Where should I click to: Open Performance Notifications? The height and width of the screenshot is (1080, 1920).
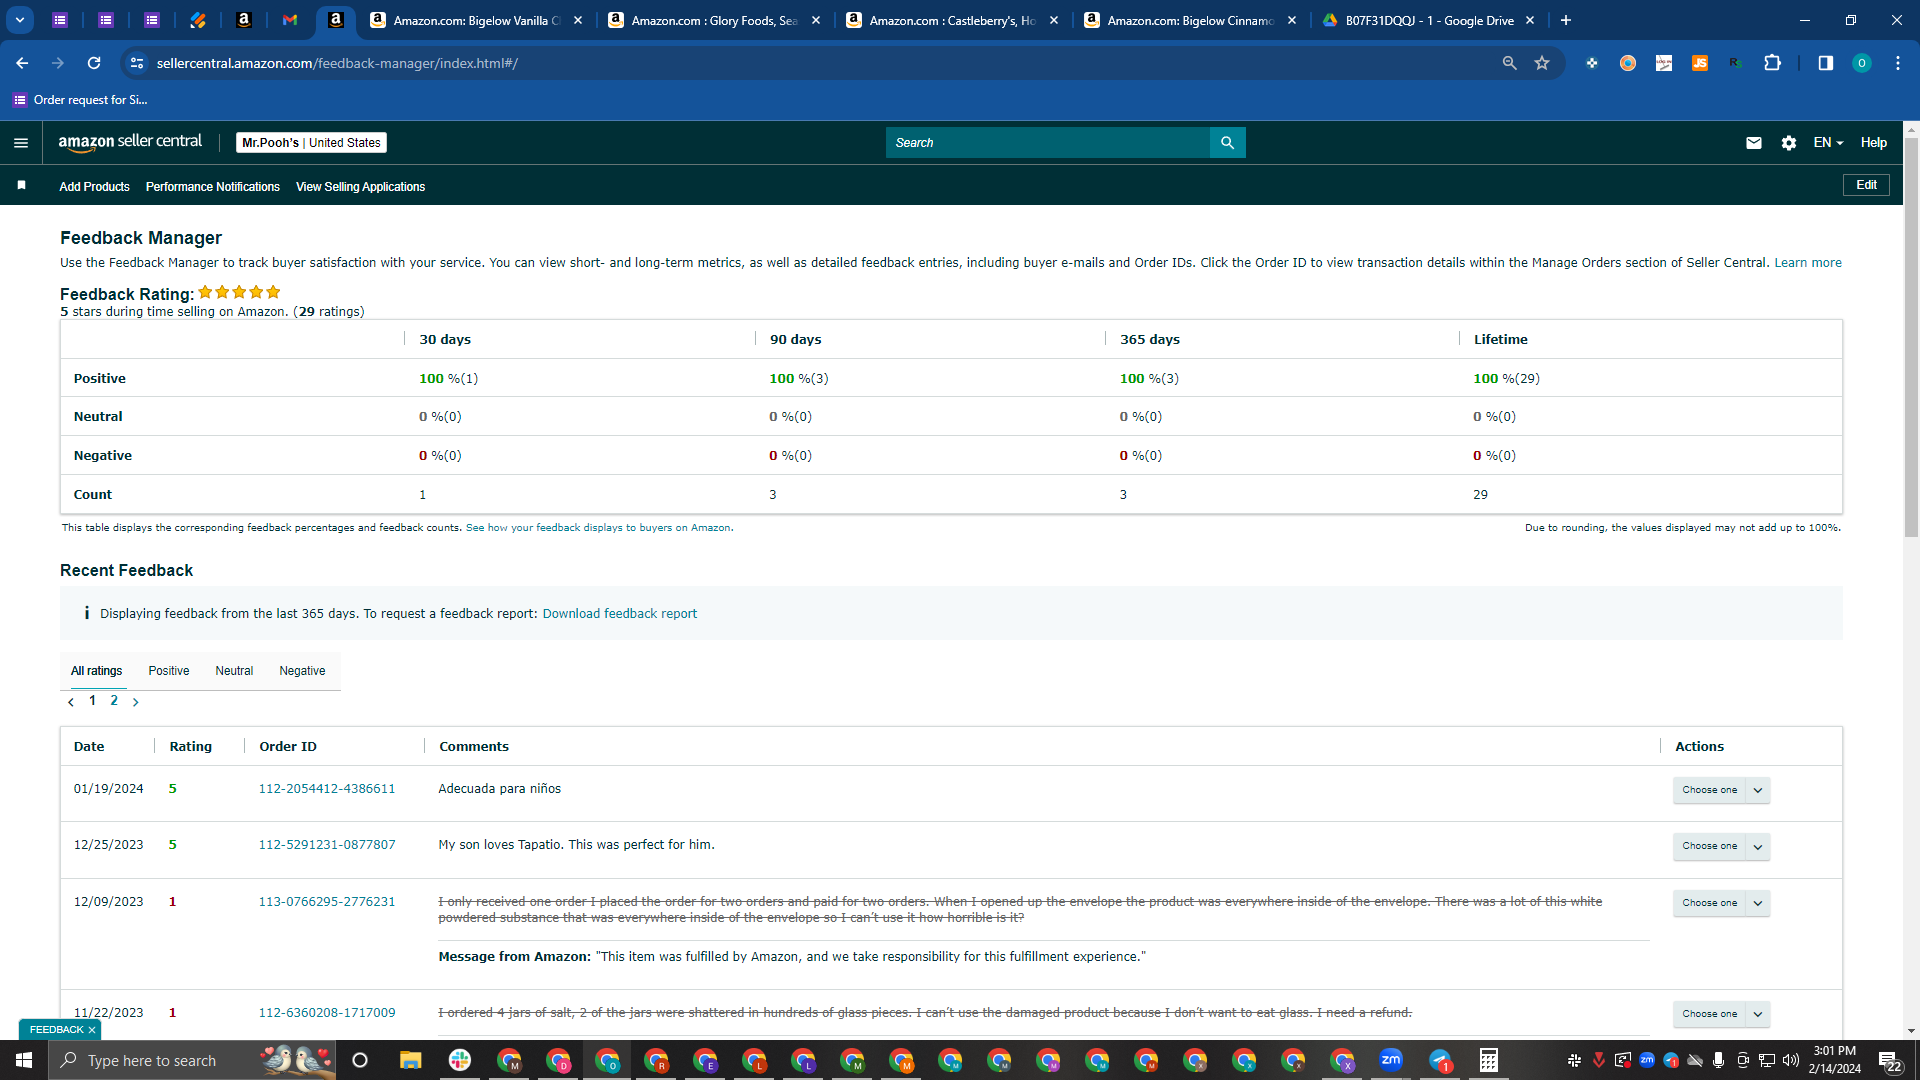(213, 187)
